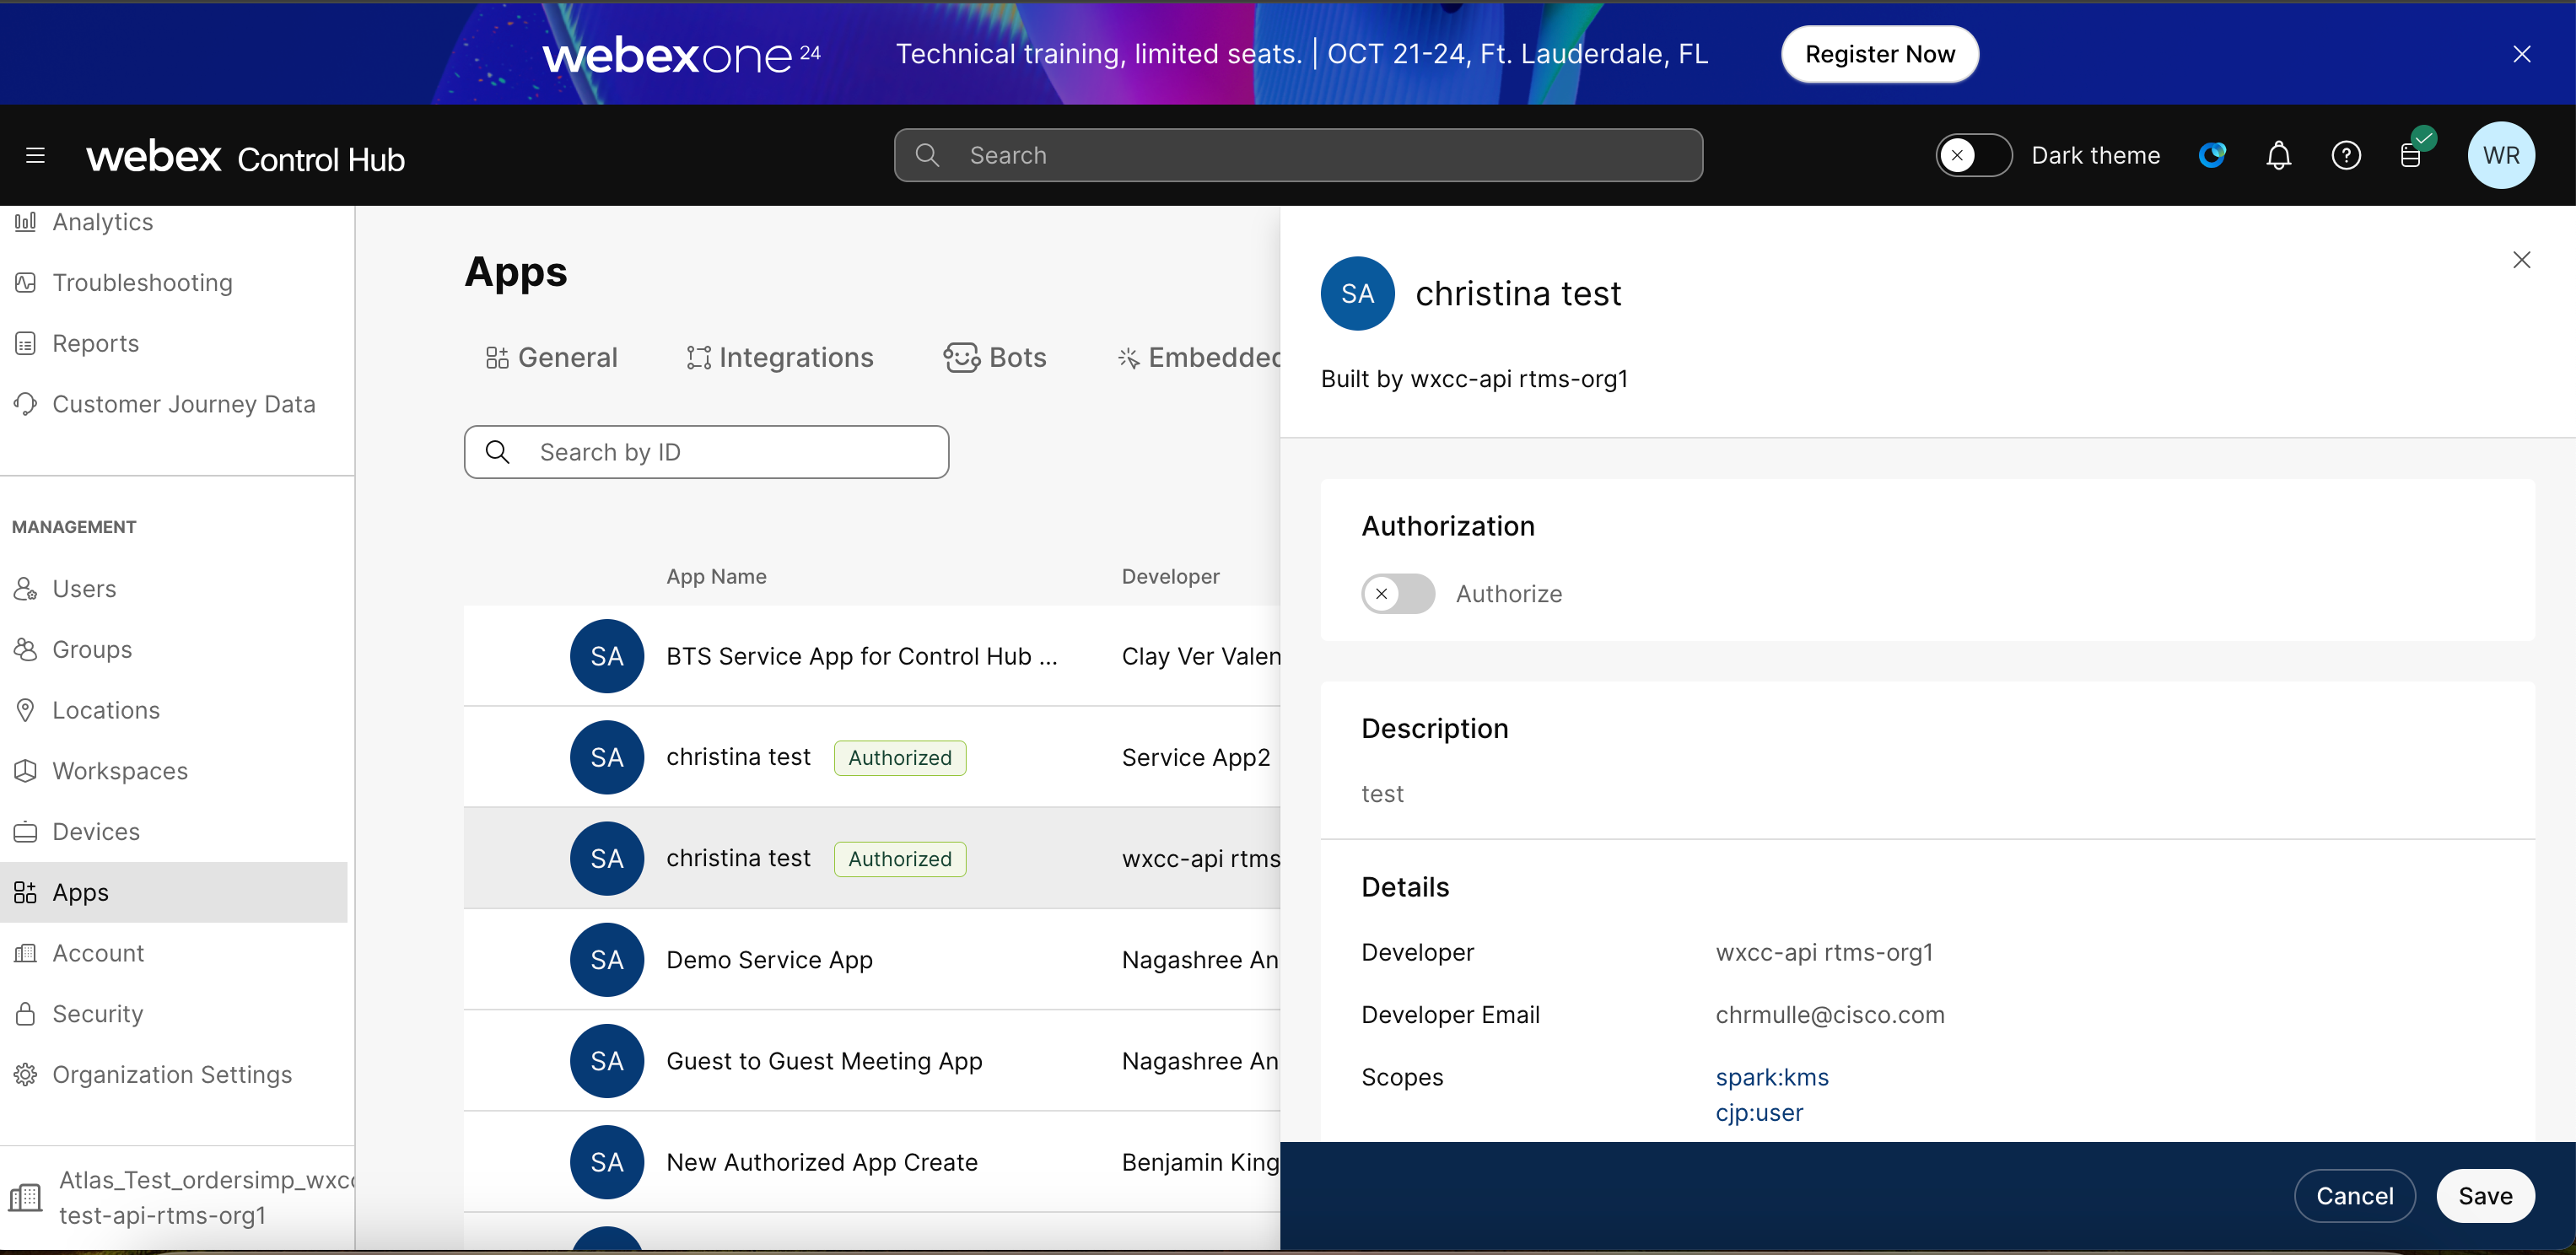Go to Groups management page

pos(92,650)
